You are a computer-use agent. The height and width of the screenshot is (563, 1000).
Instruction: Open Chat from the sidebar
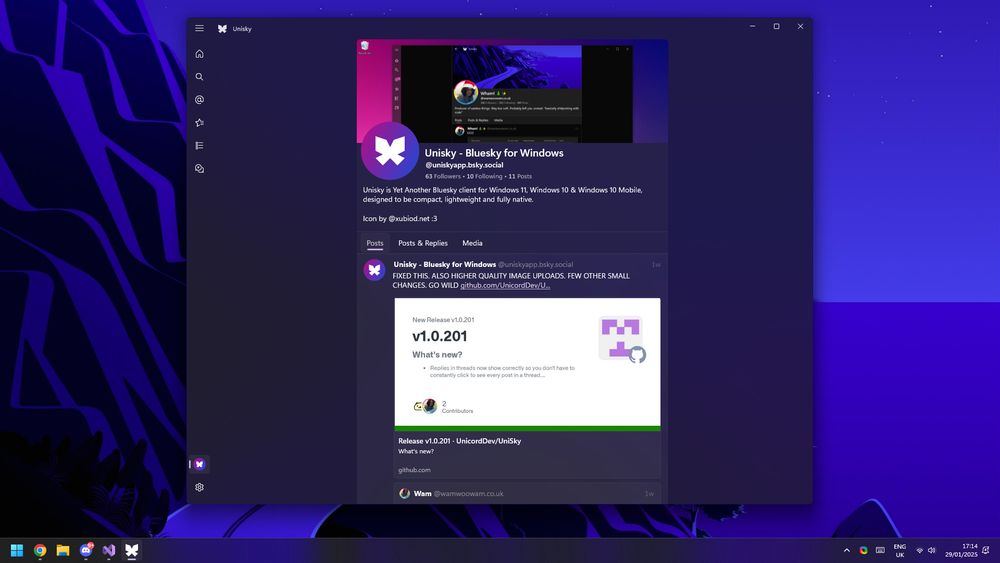point(200,169)
